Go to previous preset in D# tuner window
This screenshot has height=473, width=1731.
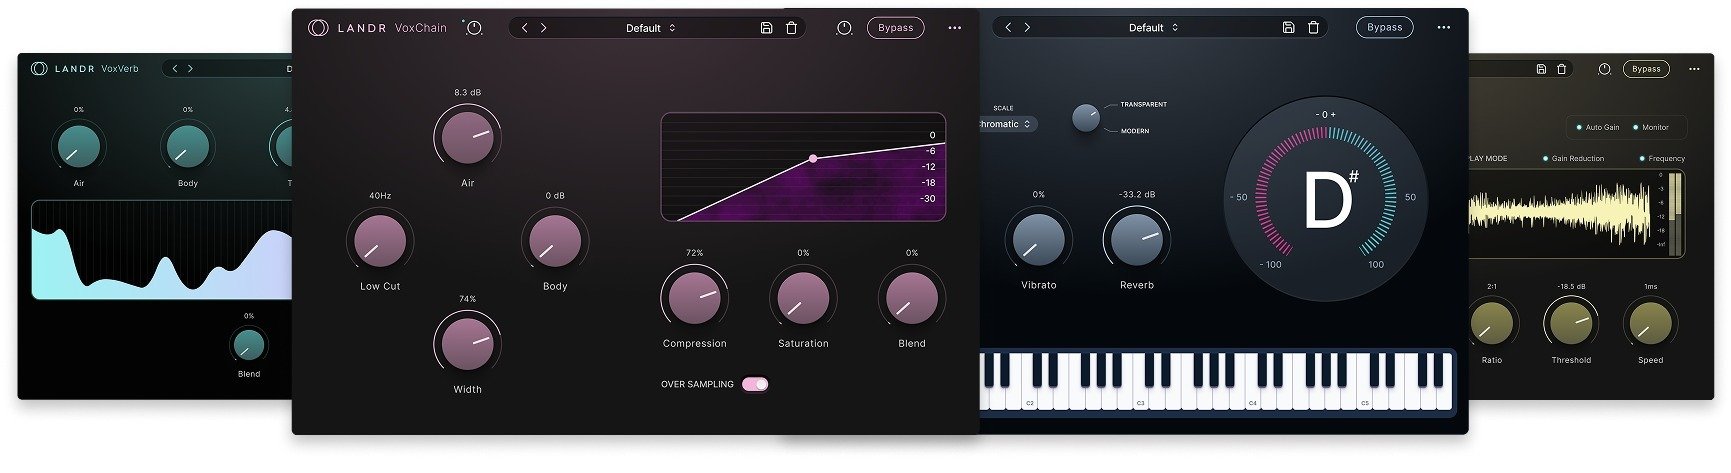pos(1008,27)
